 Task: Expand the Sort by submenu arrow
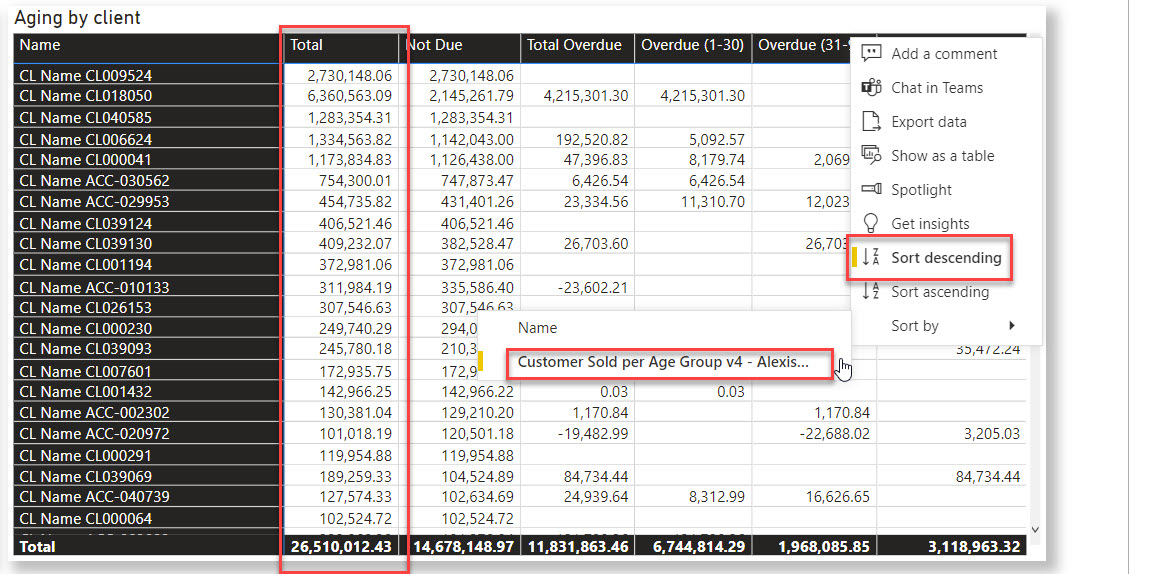point(1012,325)
